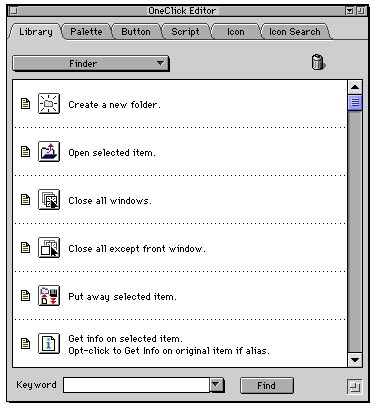Screen dimensions: 376x409
Task: Click the trash can icon
Action: [x=318, y=62]
